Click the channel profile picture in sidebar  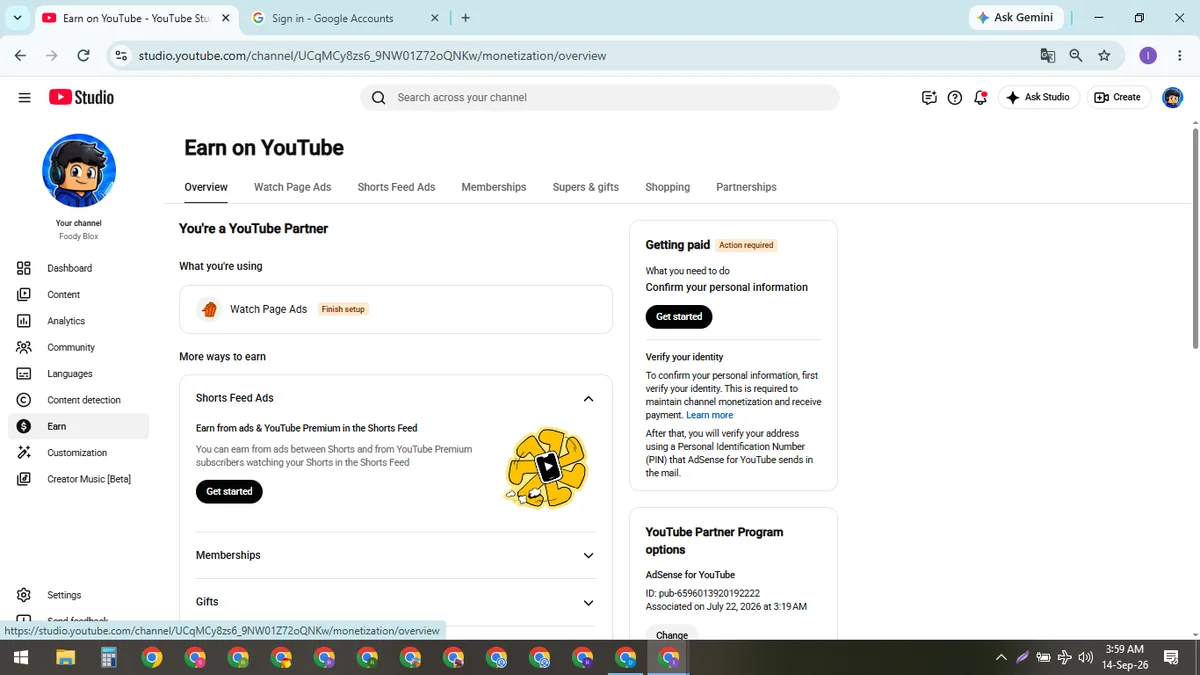[x=79, y=170]
